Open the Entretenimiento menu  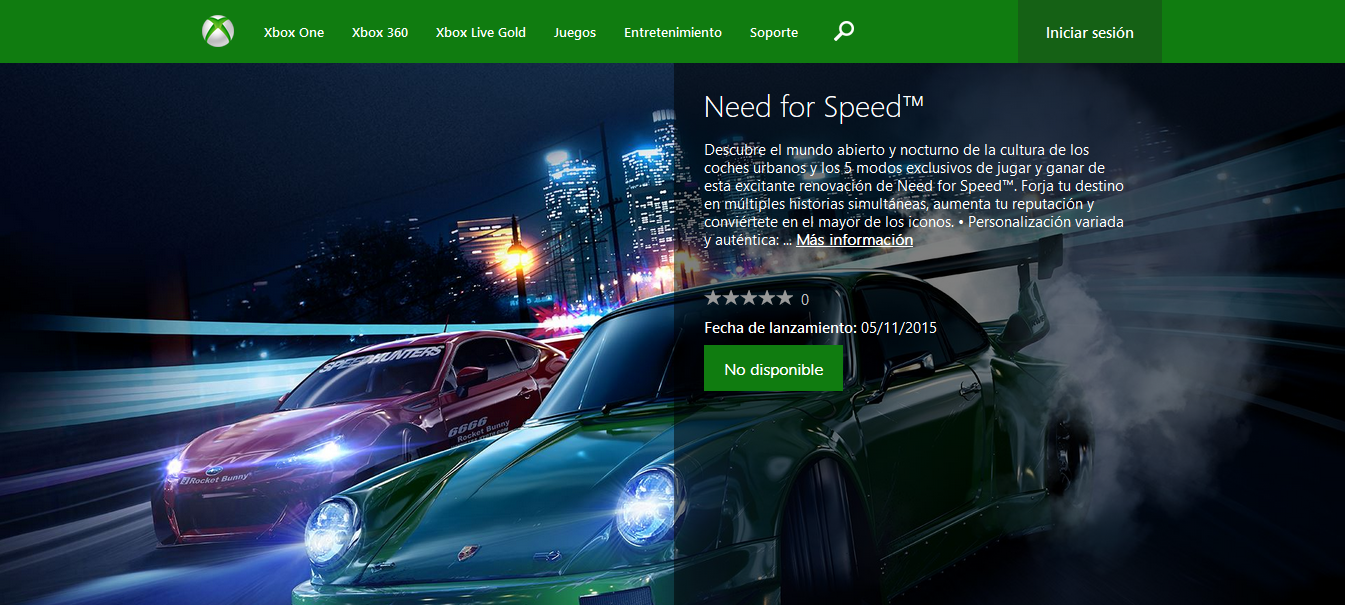coord(673,33)
